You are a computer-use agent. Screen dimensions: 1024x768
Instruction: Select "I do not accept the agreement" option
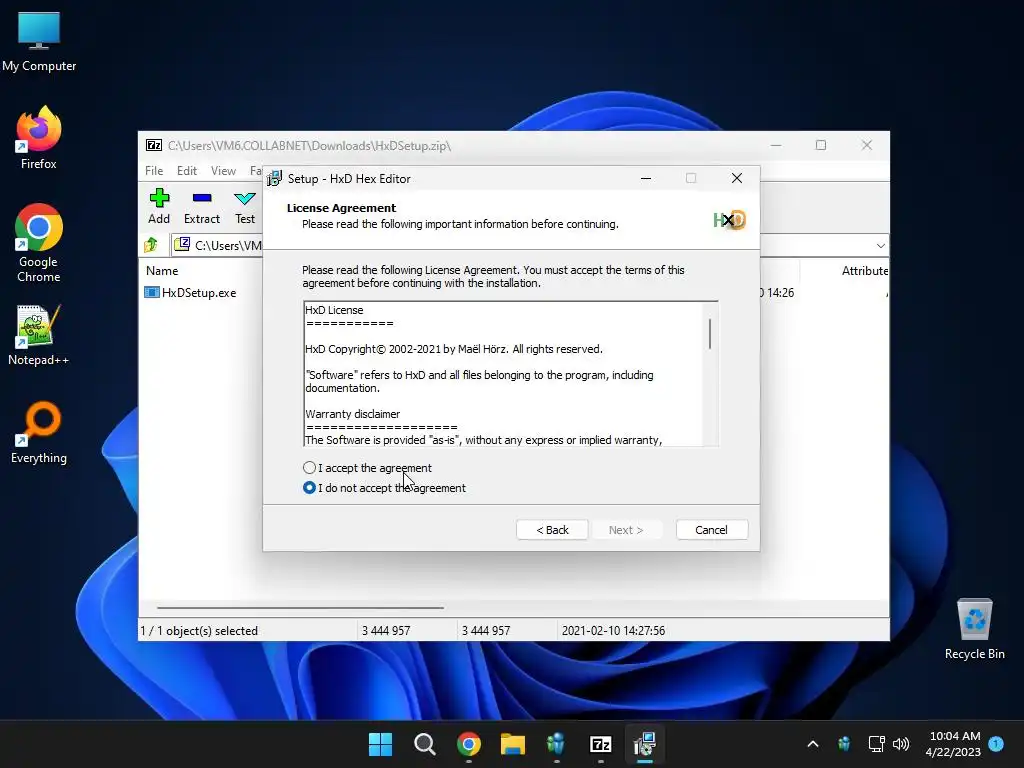pos(310,488)
